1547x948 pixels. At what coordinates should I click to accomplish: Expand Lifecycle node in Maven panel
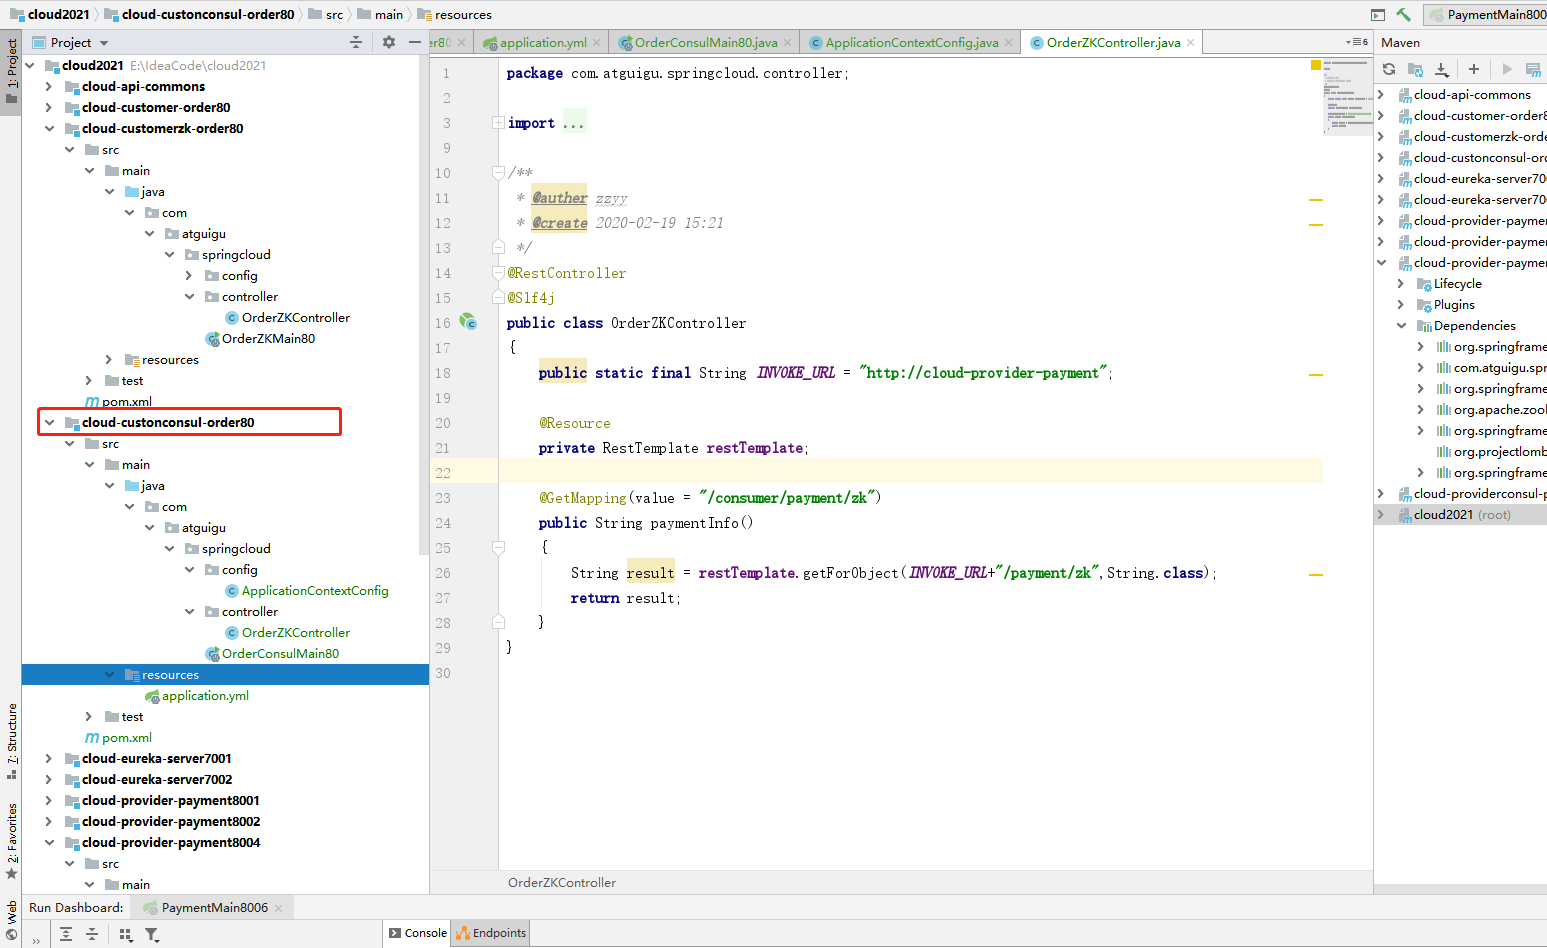pyautogui.click(x=1401, y=284)
